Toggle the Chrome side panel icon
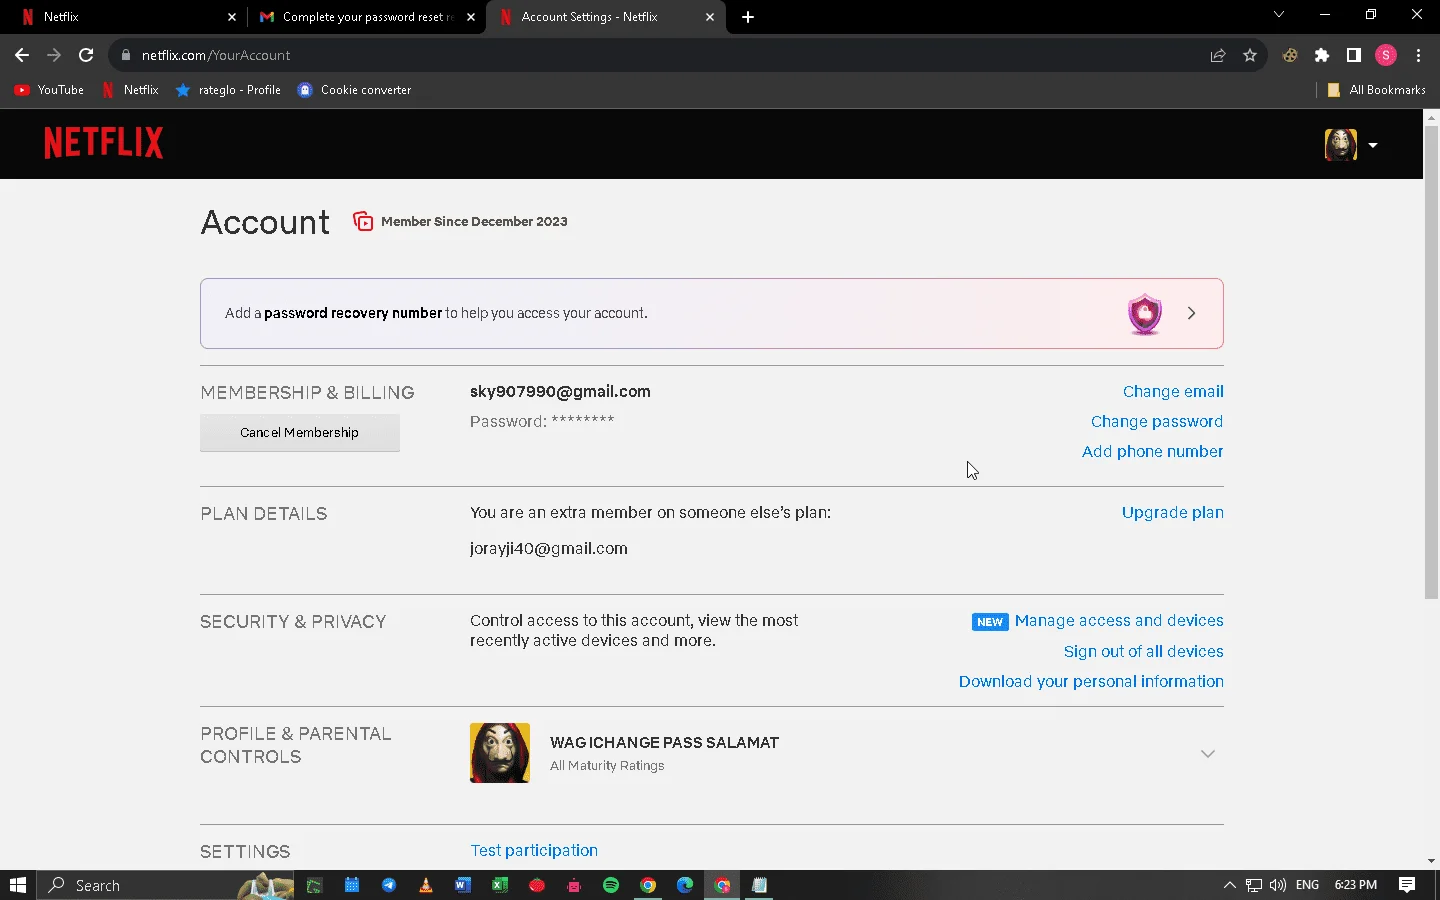This screenshot has height=900, width=1440. click(1354, 55)
